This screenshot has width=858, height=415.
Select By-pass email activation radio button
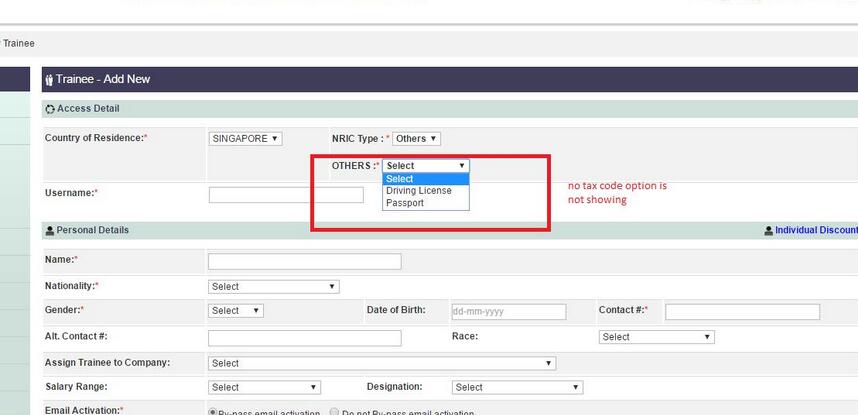click(x=212, y=411)
